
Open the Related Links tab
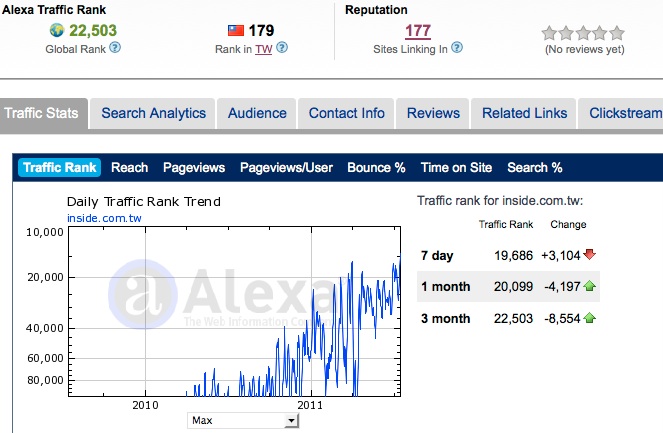[x=524, y=113]
